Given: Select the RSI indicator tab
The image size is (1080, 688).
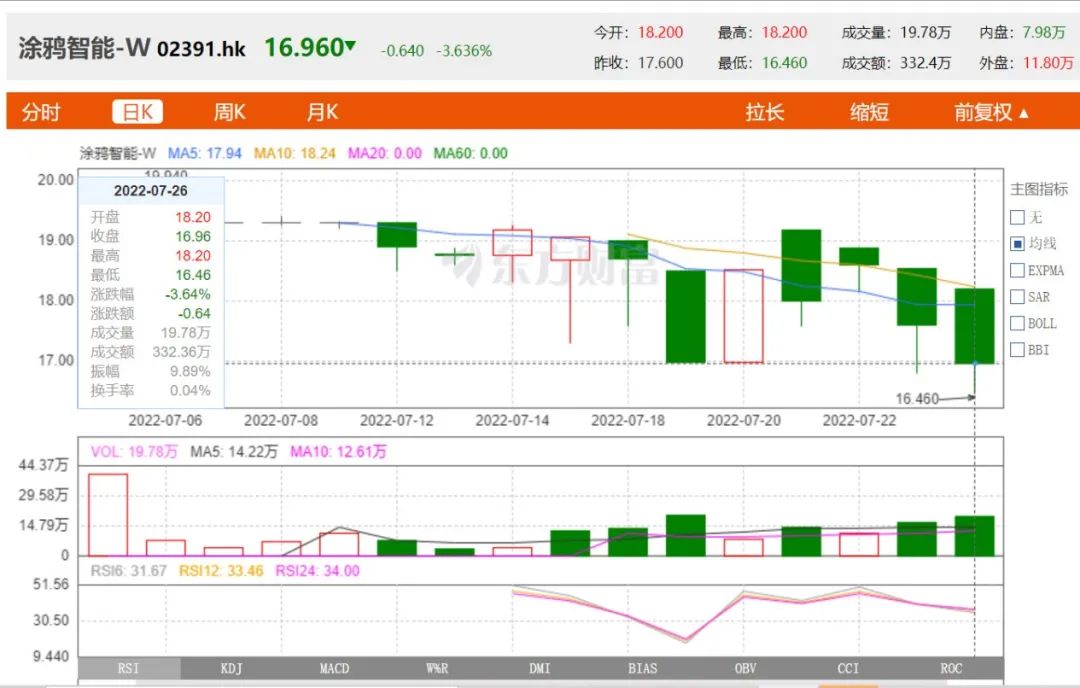Looking at the screenshot, I should coord(129,668).
